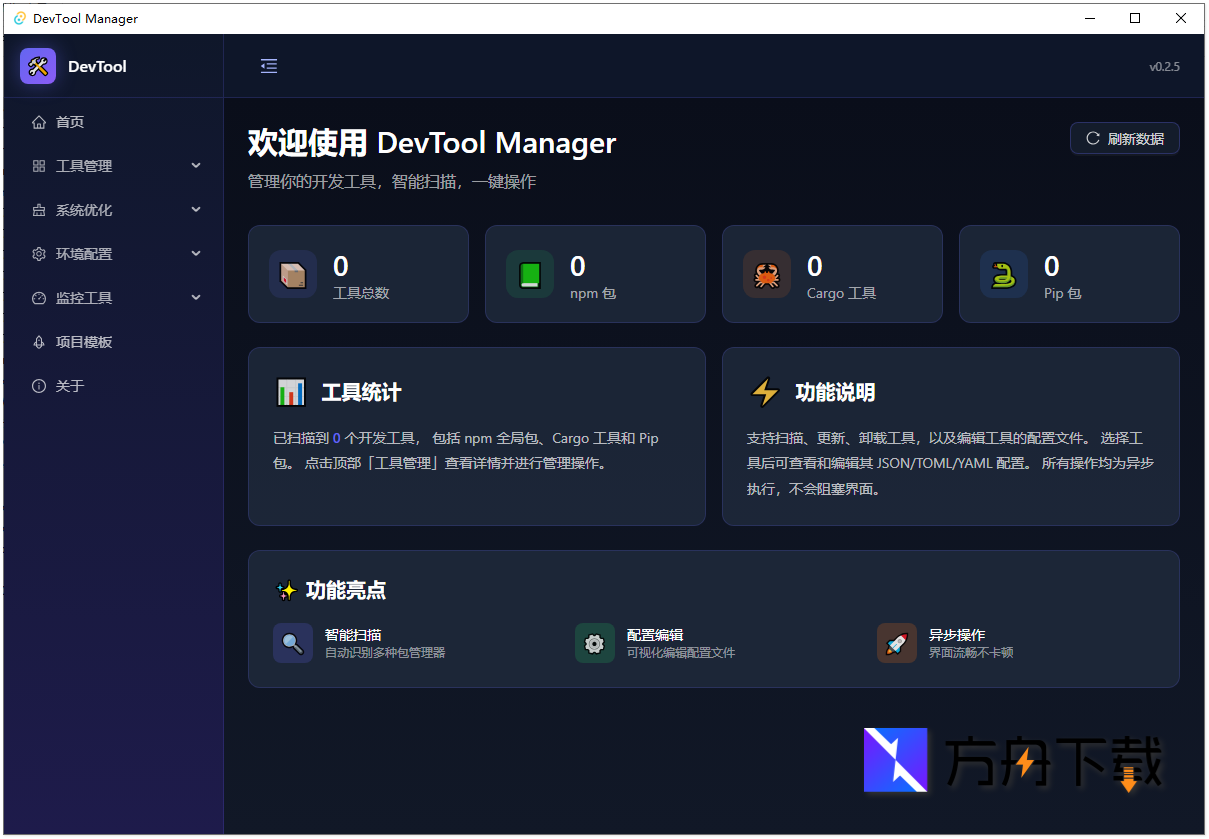Image resolution: width=1209 pixels, height=839 pixels.
Task: Click the 配置编辑 gear icon
Action: click(x=595, y=643)
